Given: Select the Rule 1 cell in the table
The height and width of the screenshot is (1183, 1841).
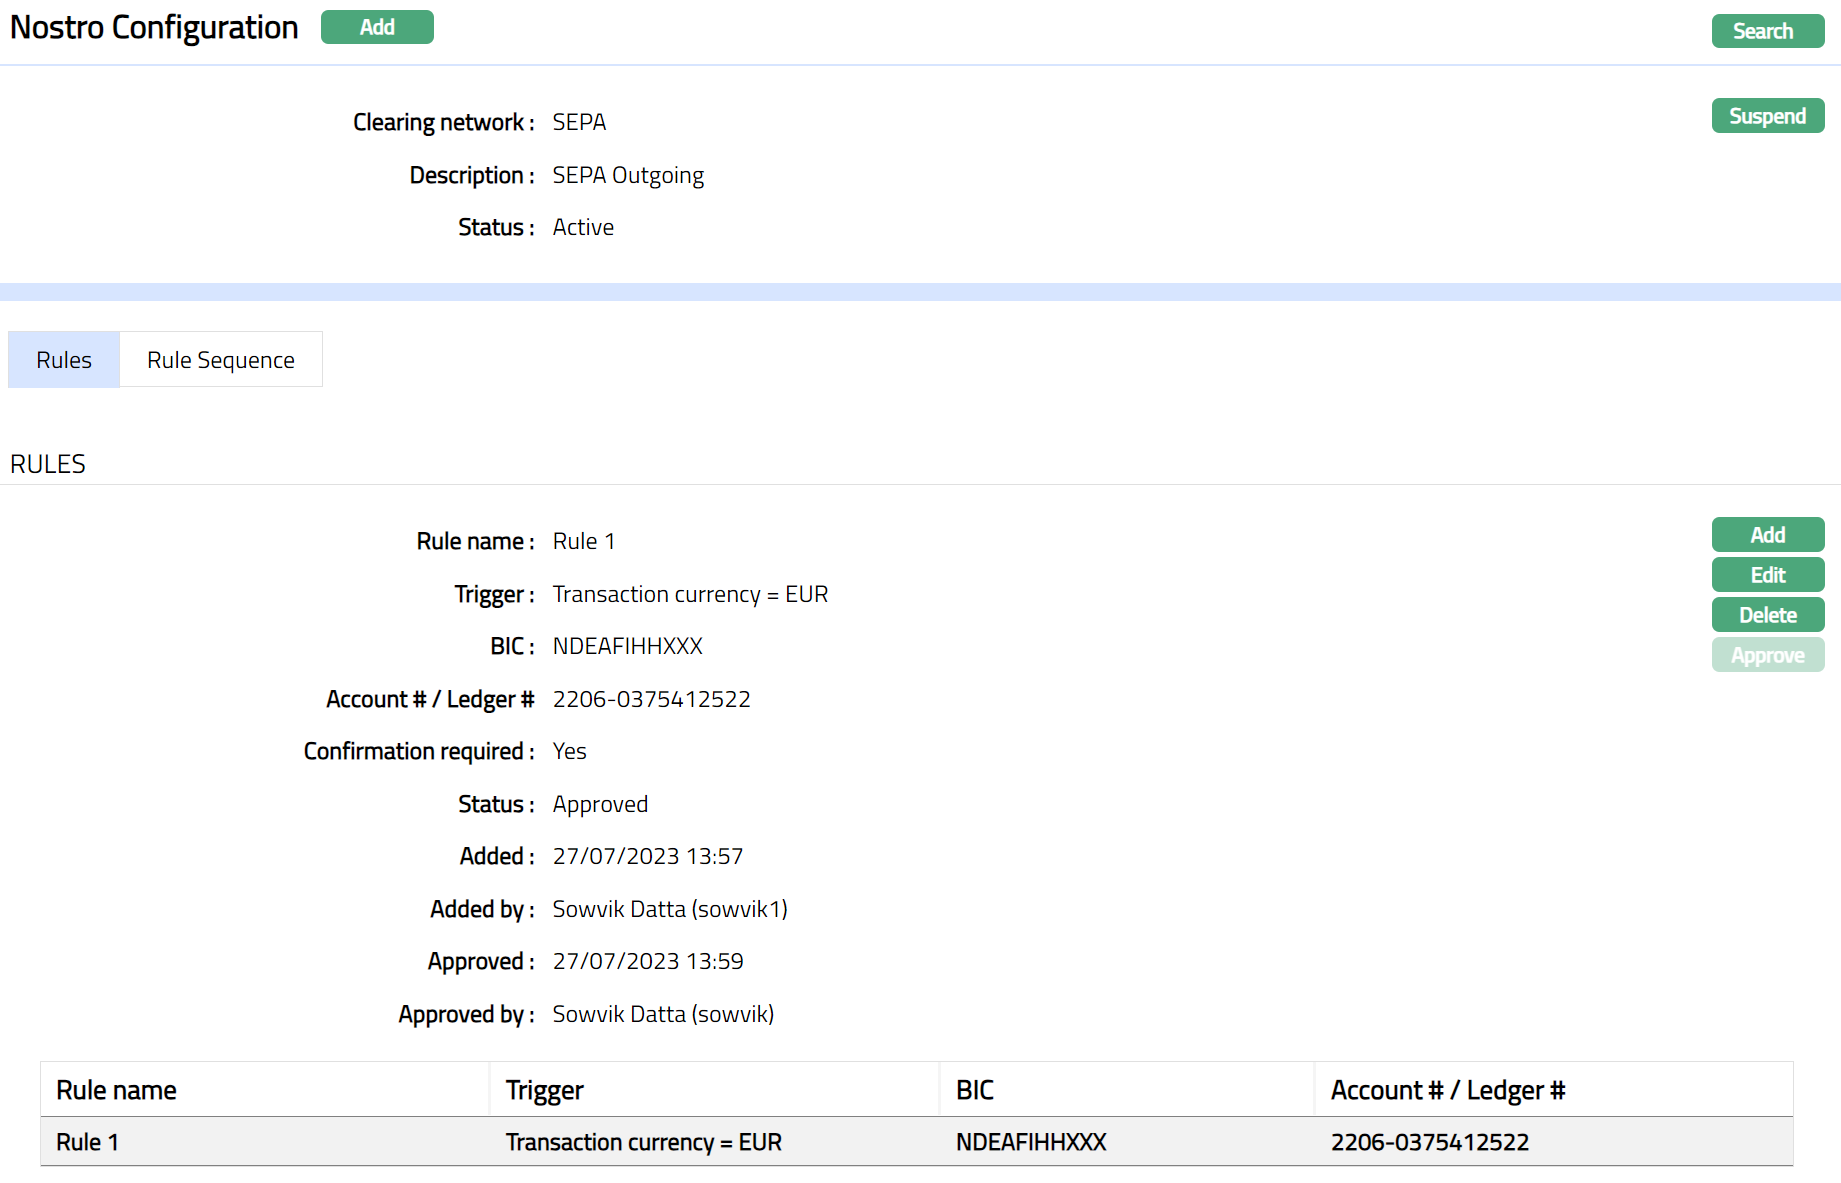Looking at the screenshot, I should pos(87,1142).
